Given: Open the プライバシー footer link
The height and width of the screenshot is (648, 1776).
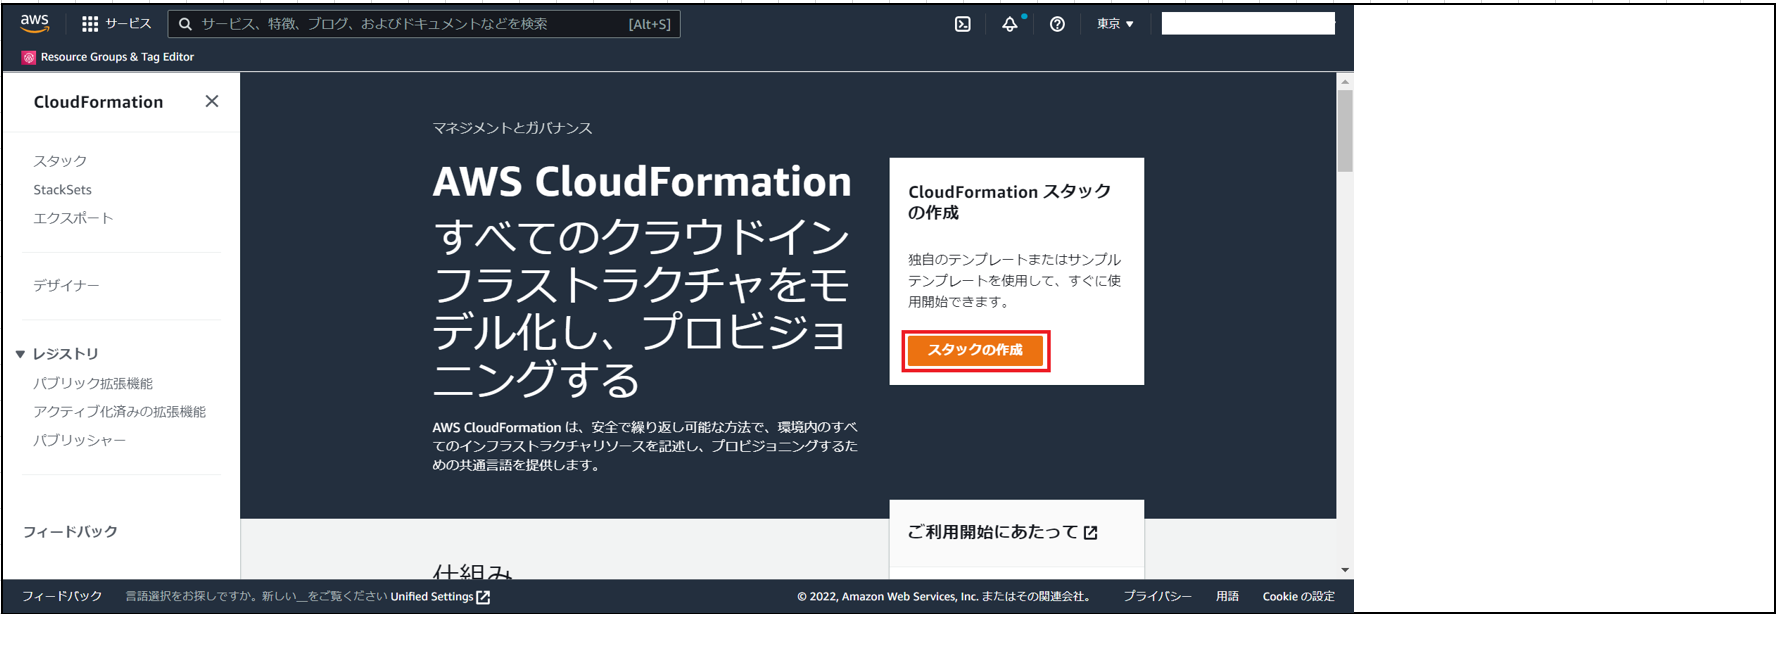Looking at the screenshot, I should coord(1157,597).
